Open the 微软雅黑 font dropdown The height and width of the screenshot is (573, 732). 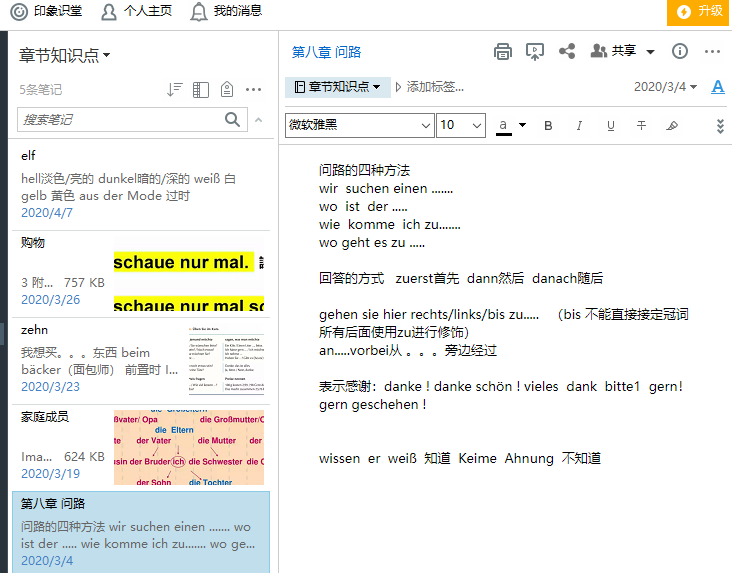point(360,125)
